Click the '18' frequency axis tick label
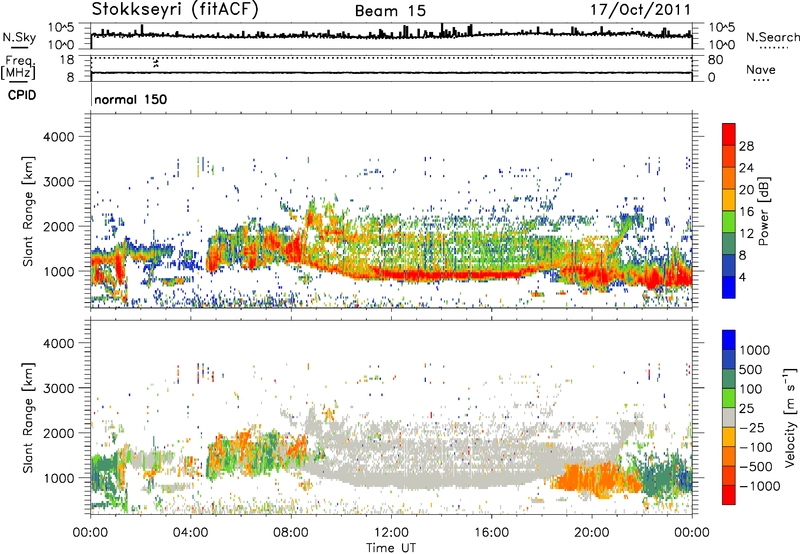 tap(67, 60)
